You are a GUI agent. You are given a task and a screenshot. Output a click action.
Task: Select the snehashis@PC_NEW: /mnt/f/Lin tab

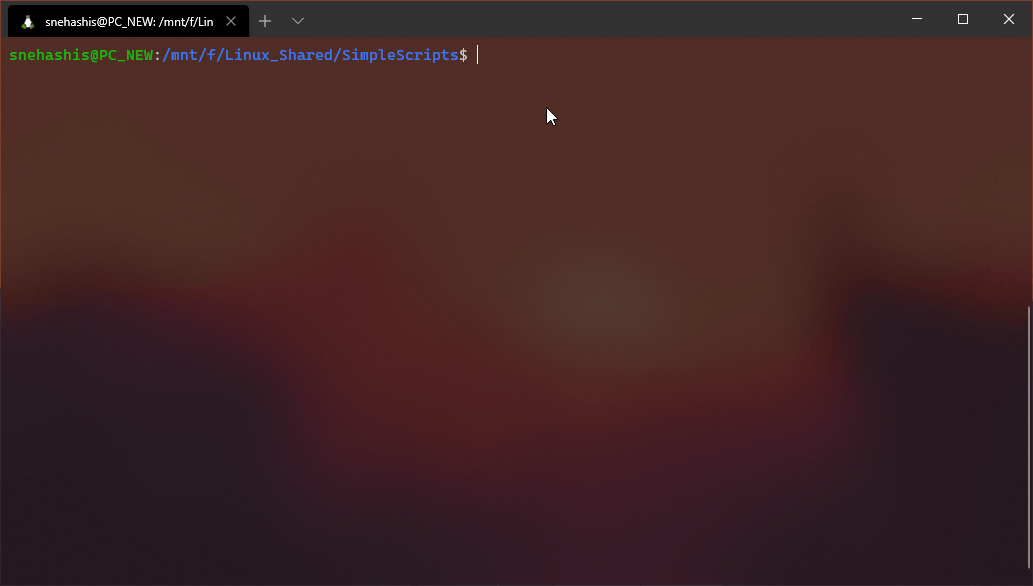point(128,21)
